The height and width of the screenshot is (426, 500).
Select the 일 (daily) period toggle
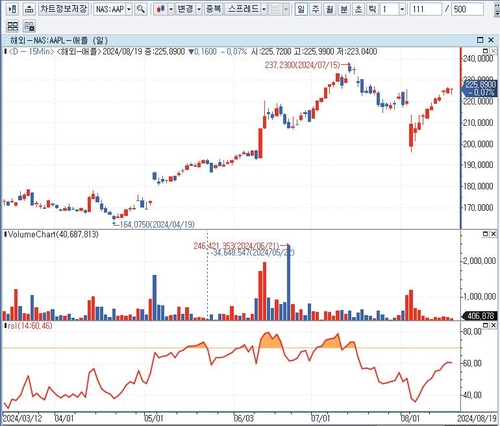pyautogui.click(x=301, y=9)
